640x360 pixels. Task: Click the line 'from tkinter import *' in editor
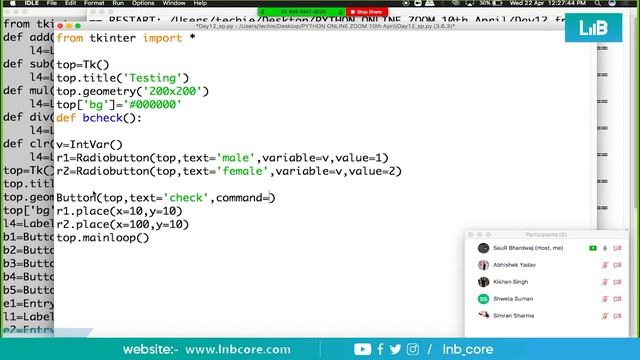click(x=126, y=38)
